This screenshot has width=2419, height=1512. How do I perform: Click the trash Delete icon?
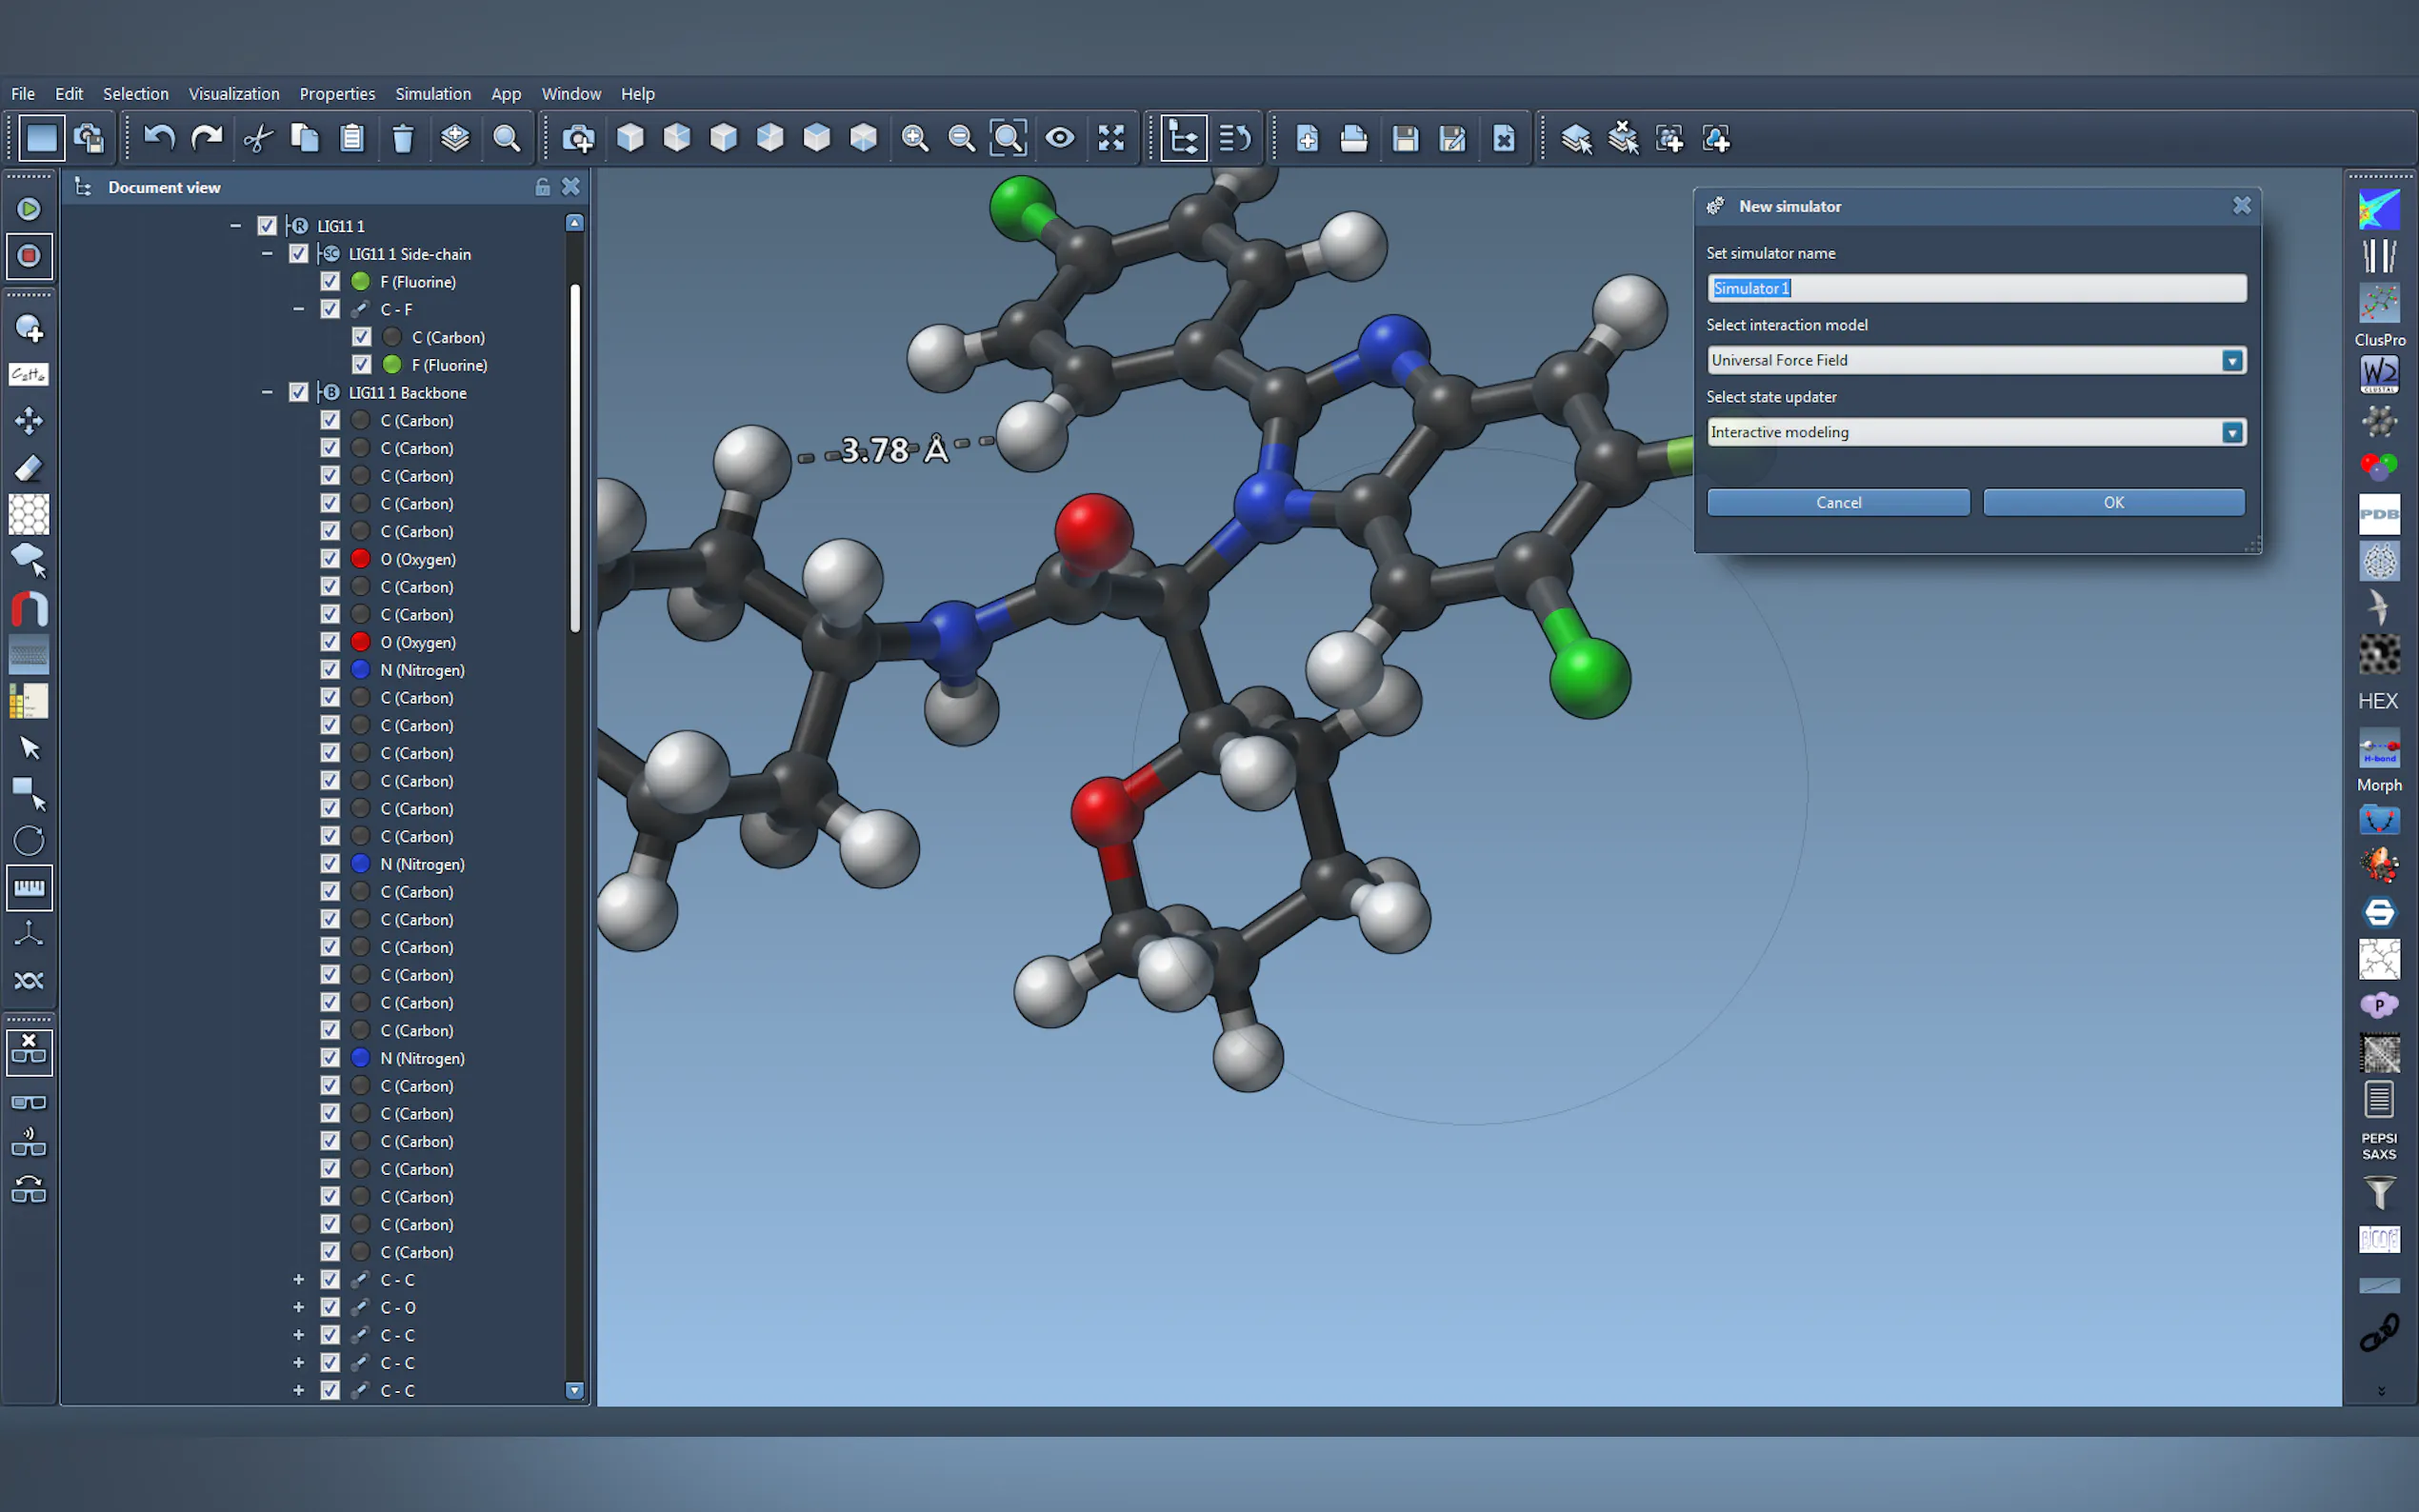click(x=403, y=138)
